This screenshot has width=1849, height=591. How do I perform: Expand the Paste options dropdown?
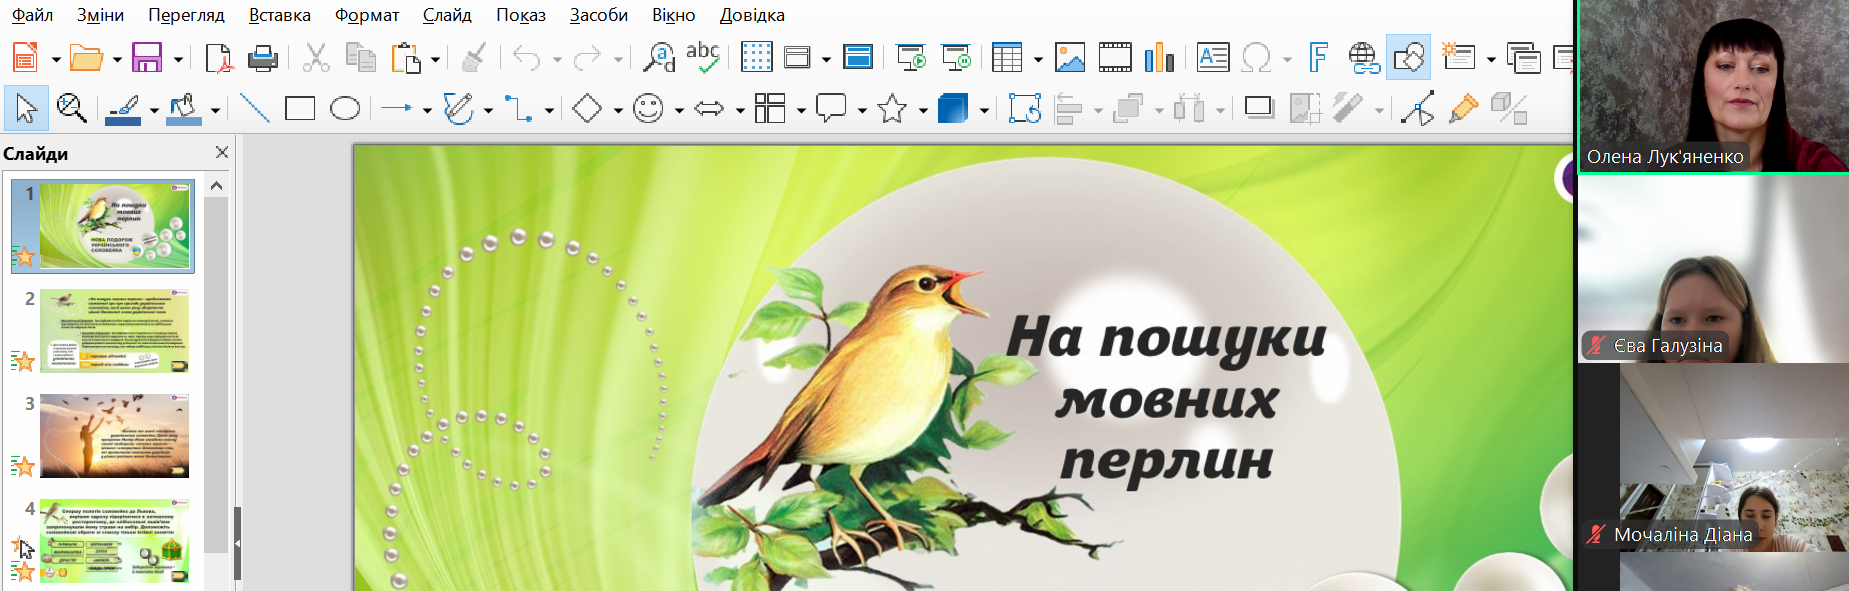435,59
